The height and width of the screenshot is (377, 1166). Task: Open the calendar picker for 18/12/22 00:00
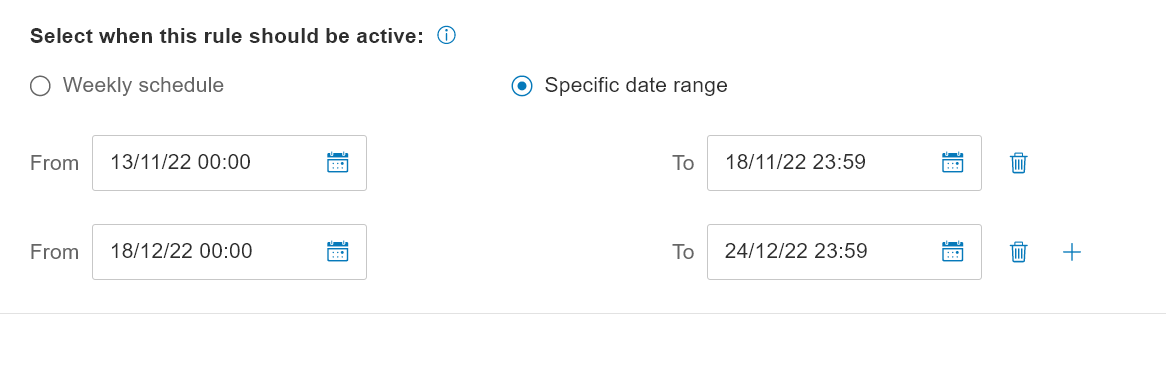338,251
